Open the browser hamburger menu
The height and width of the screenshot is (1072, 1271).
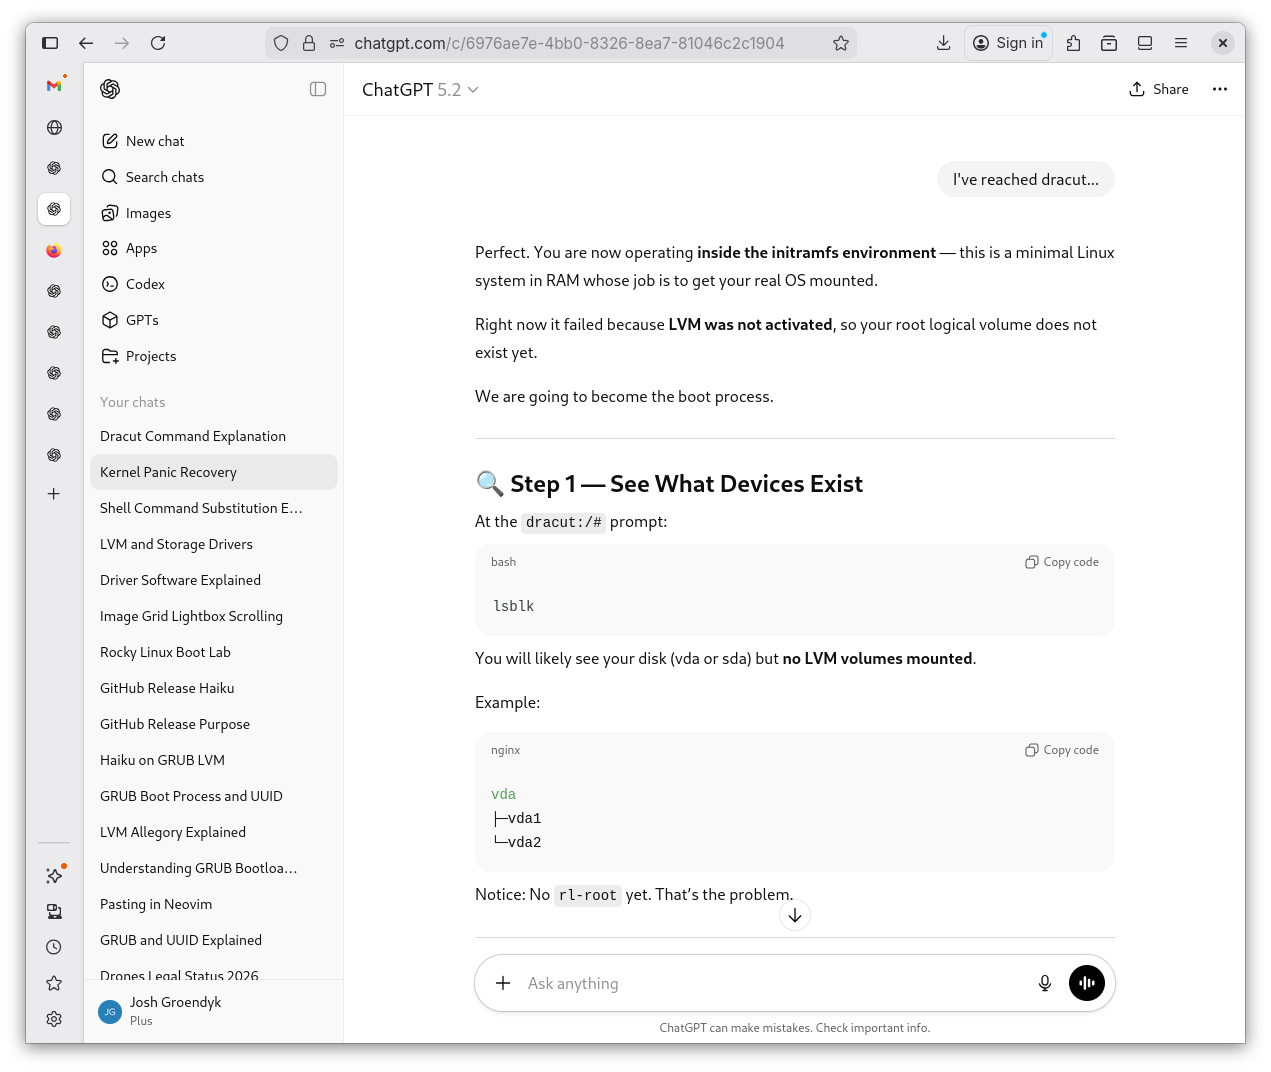pos(1181,43)
